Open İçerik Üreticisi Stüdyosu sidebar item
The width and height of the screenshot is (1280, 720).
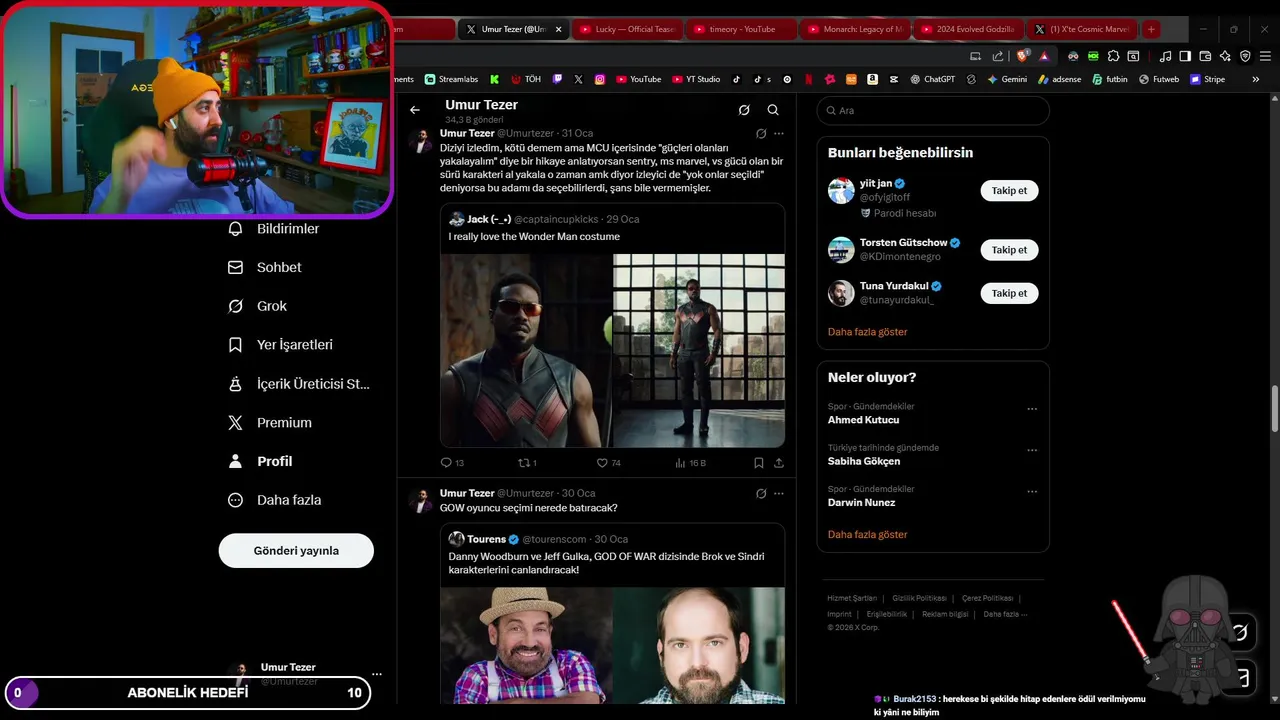click(x=299, y=384)
